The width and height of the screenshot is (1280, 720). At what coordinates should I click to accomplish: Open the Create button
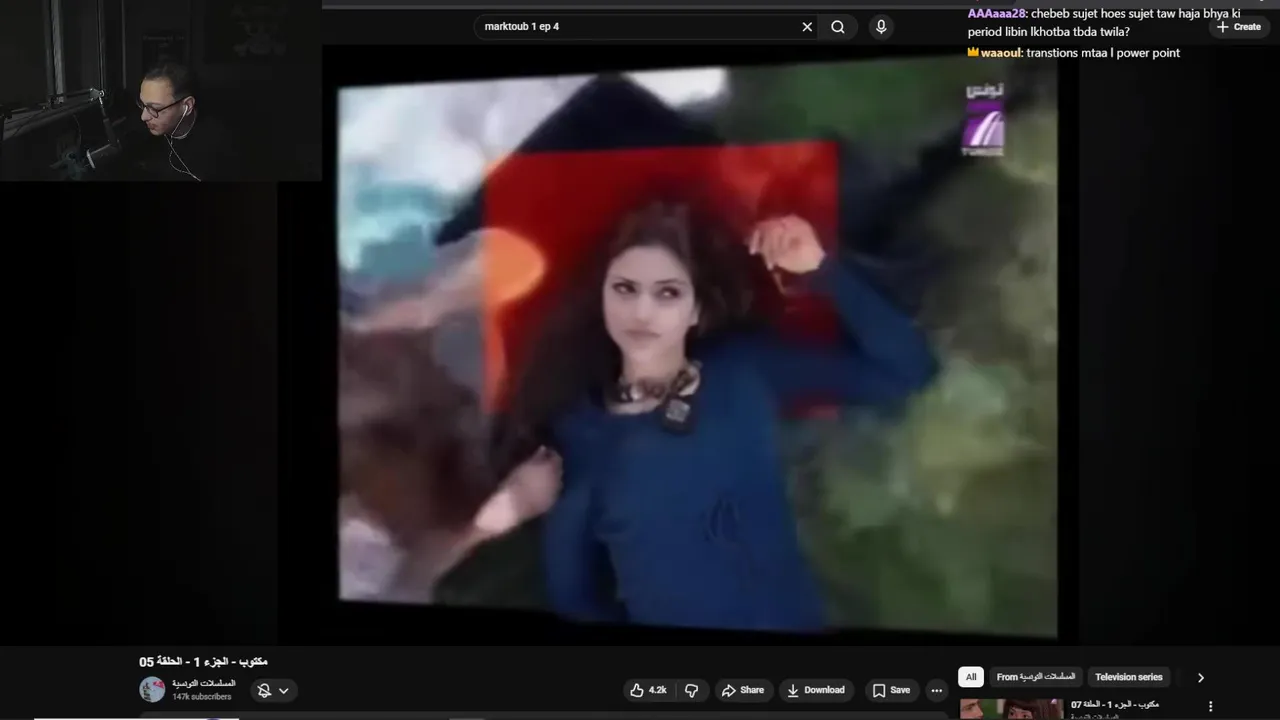click(1238, 27)
